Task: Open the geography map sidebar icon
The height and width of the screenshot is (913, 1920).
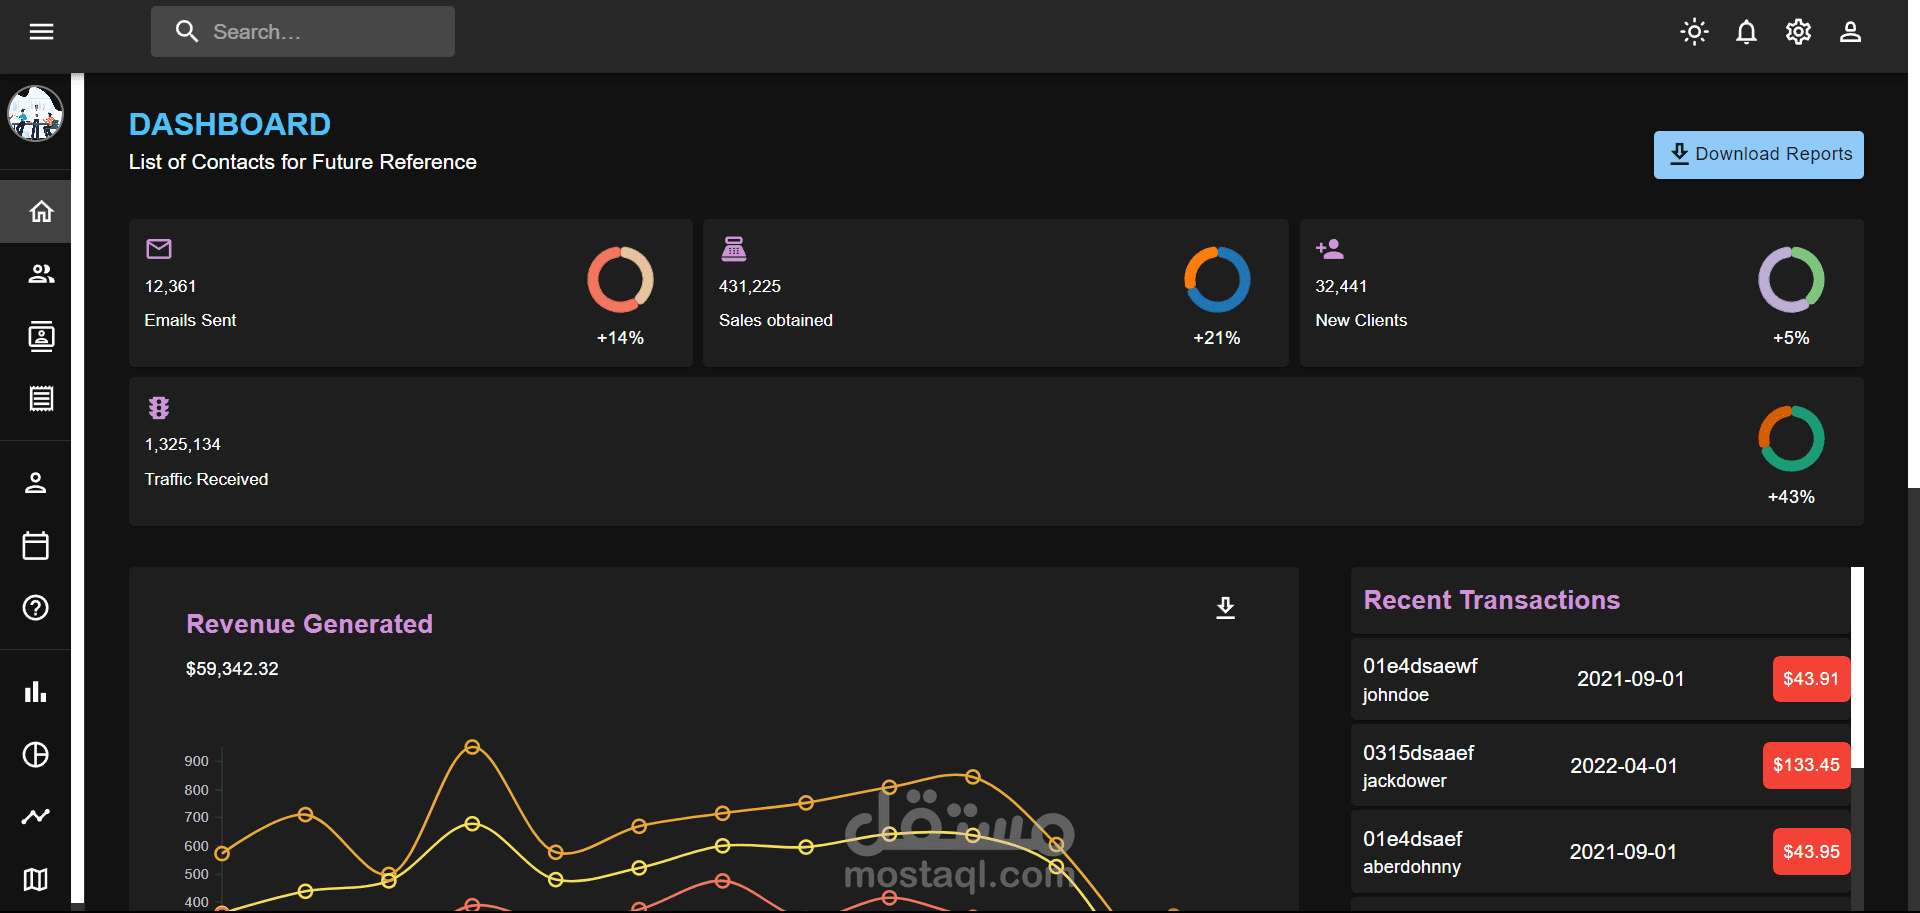Action: click(x=36, y=880)
